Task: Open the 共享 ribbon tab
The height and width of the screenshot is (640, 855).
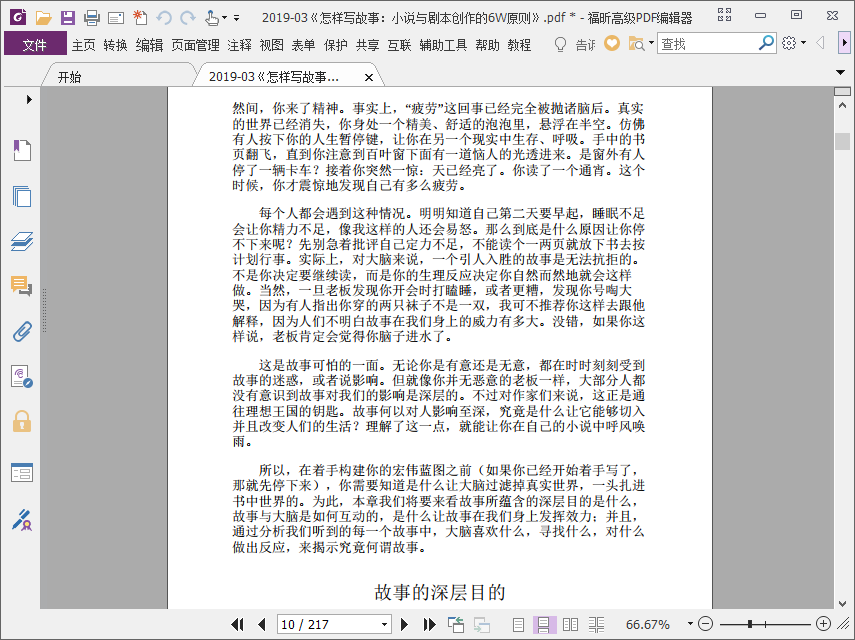Action: (x=368, y=45)
